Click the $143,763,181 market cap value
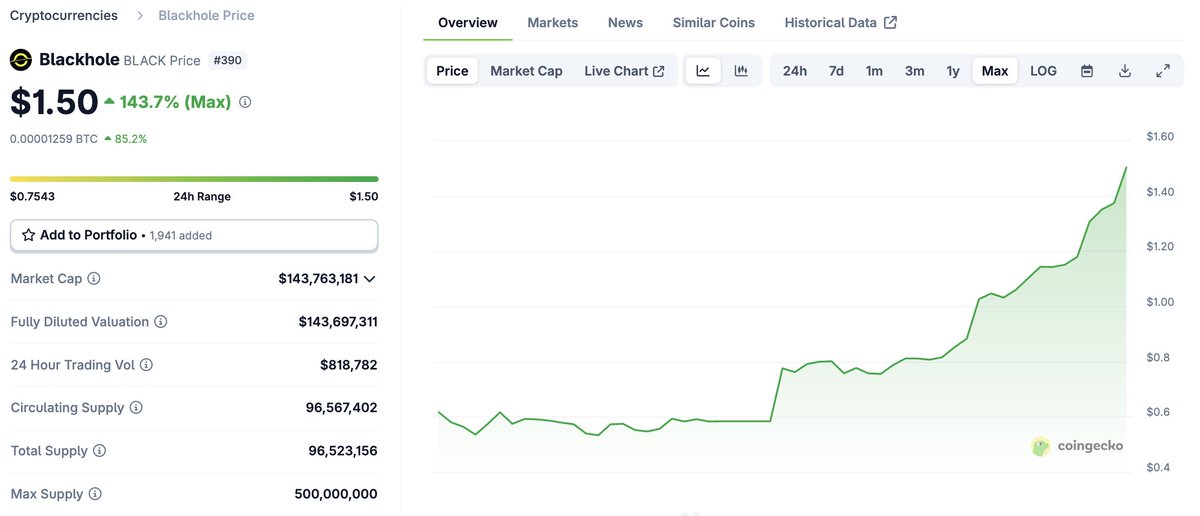Viewport: 1200px width, 516px height. tap(318, 279)
